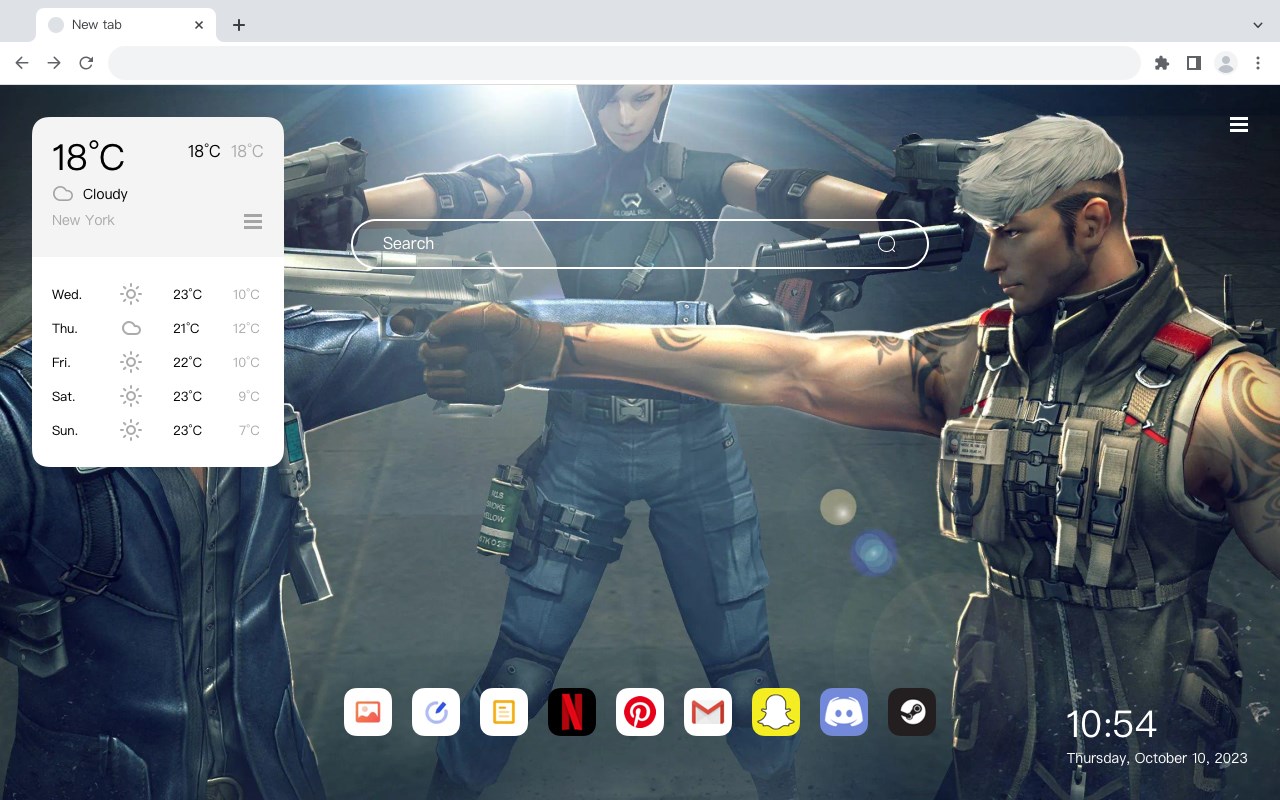Select the Sat. forecast row label
Image resolution: width=1280 pixels, height=800 pixels.
pyautogui.click(x=64, y=396)
